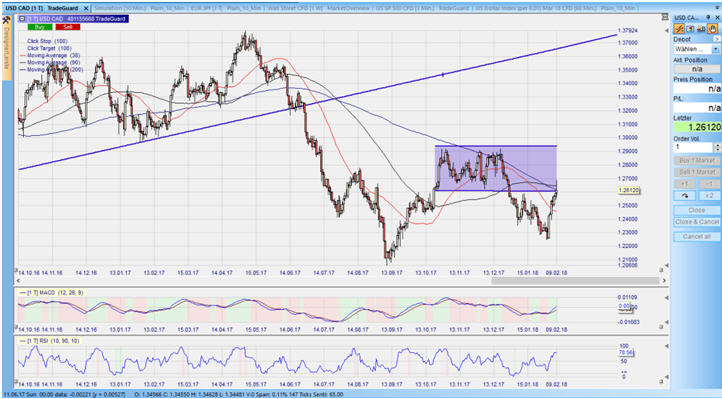The image size is (722, 399).
Task: Click the Order Vol. stepper arrows
Action: pyautogui.click(x=716, y=147)
